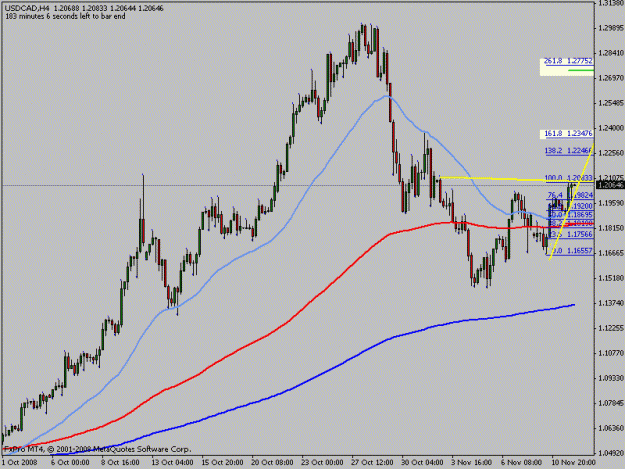Click price axis label 1.26970
This screenshot has width=625, height=469.
click(611, 78)
